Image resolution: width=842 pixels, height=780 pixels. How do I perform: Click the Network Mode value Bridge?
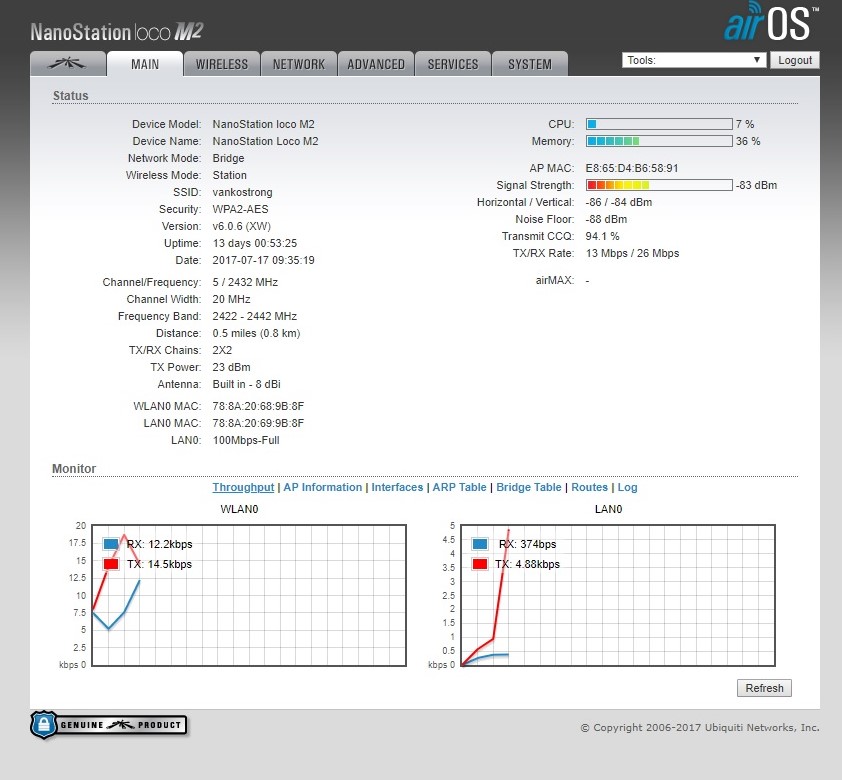pos(228,158)
